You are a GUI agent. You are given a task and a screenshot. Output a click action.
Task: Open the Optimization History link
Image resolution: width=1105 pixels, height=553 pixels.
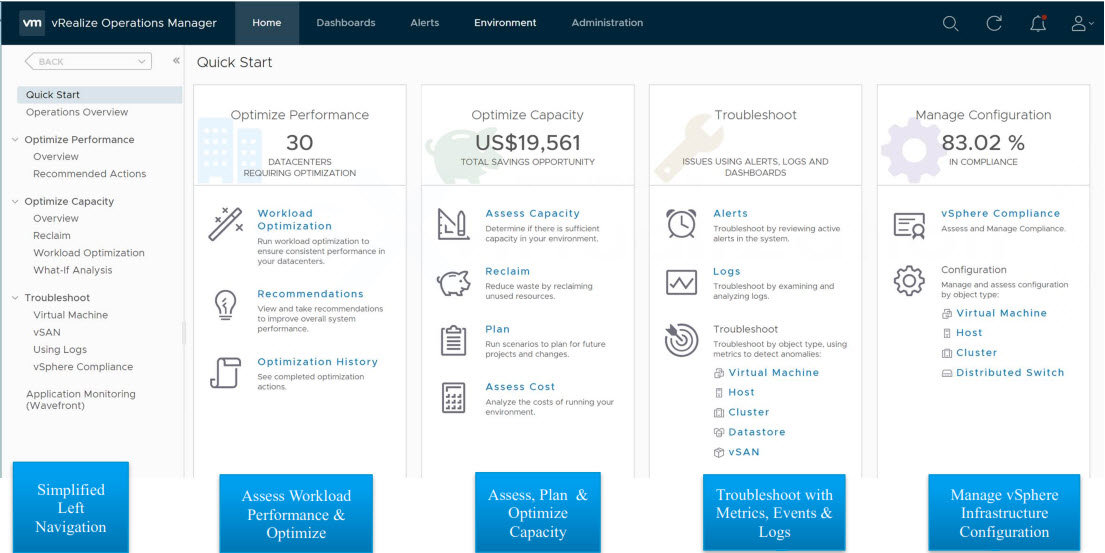coord(317,362)
